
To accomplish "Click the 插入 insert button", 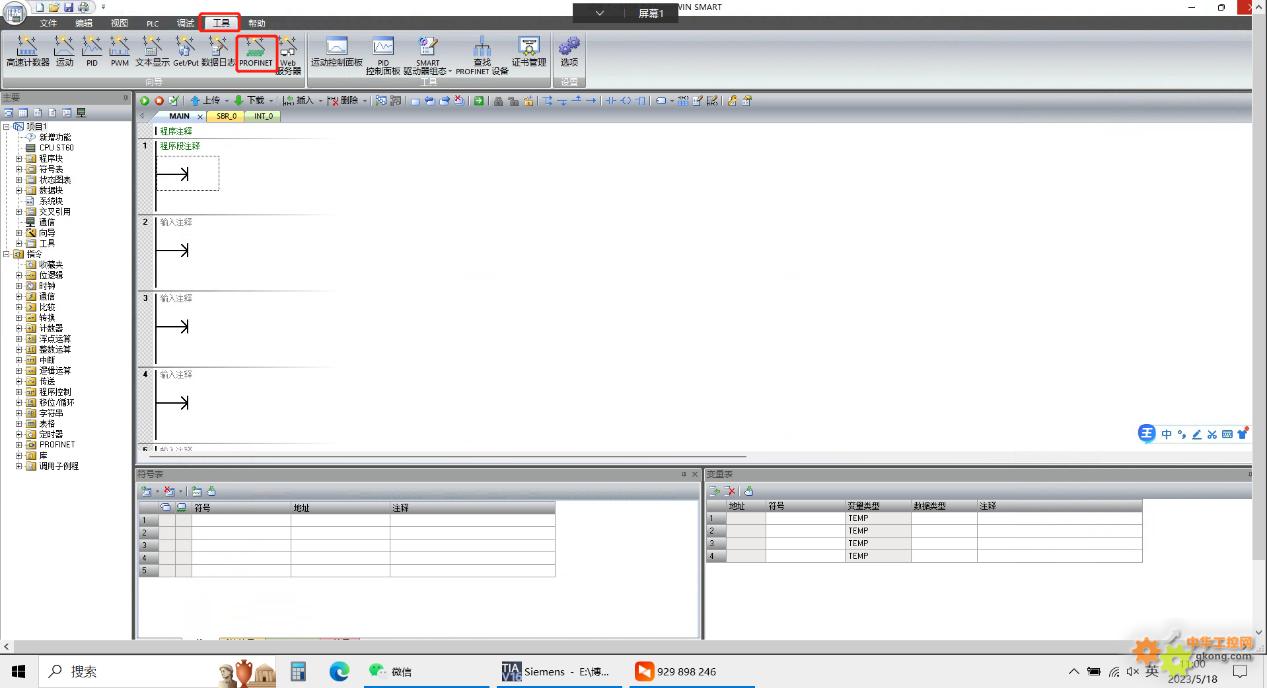I will (299, 101).
